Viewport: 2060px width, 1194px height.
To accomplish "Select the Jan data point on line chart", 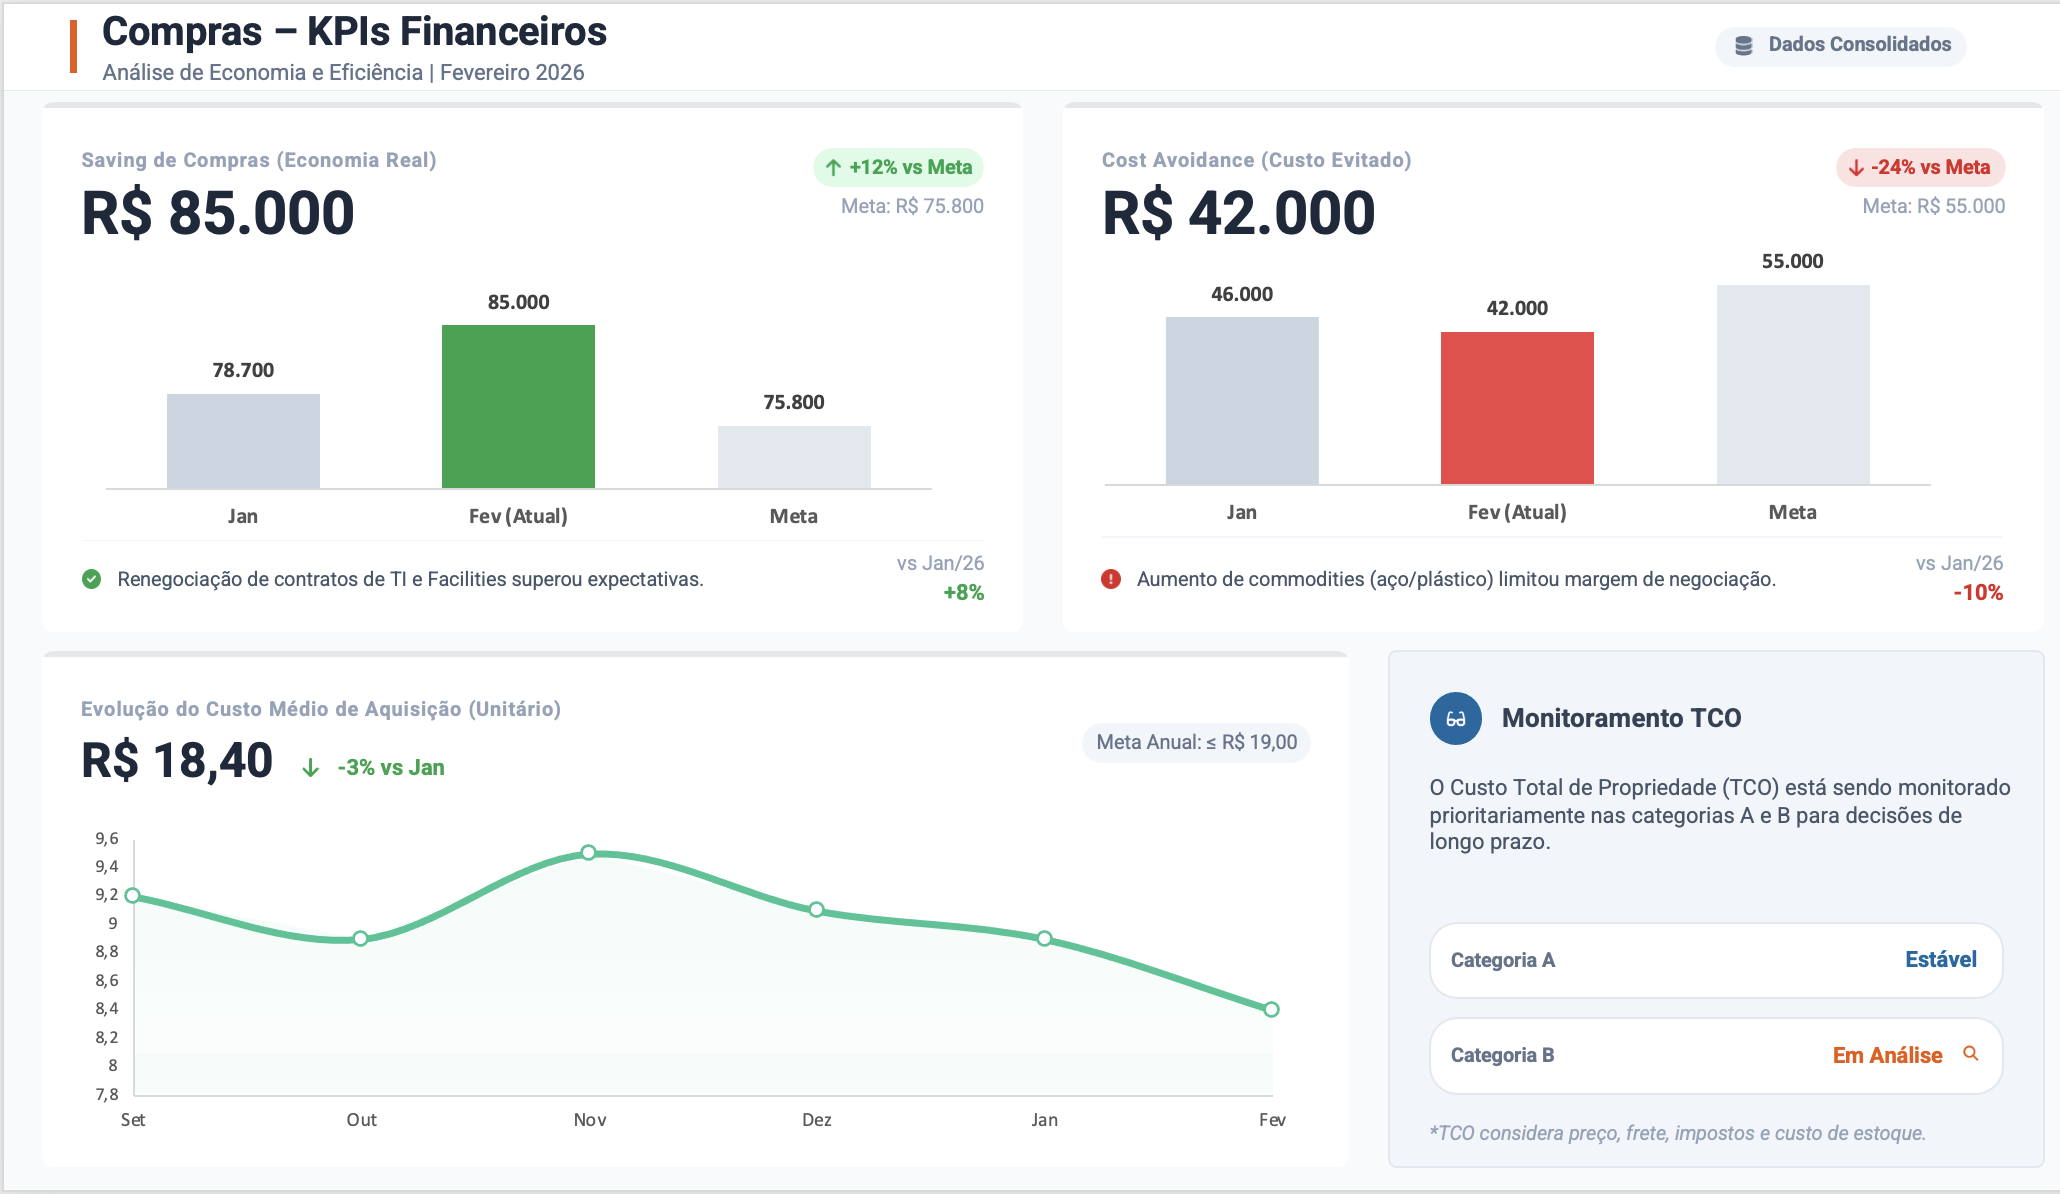I will (1045, 939).
